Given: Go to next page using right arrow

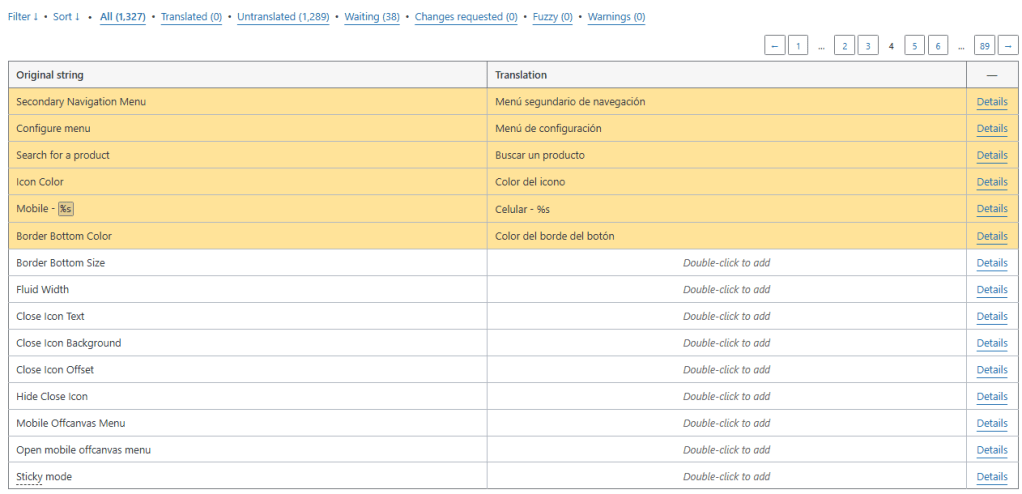Looking at the screenshot, I should [x=1008, y=46].
